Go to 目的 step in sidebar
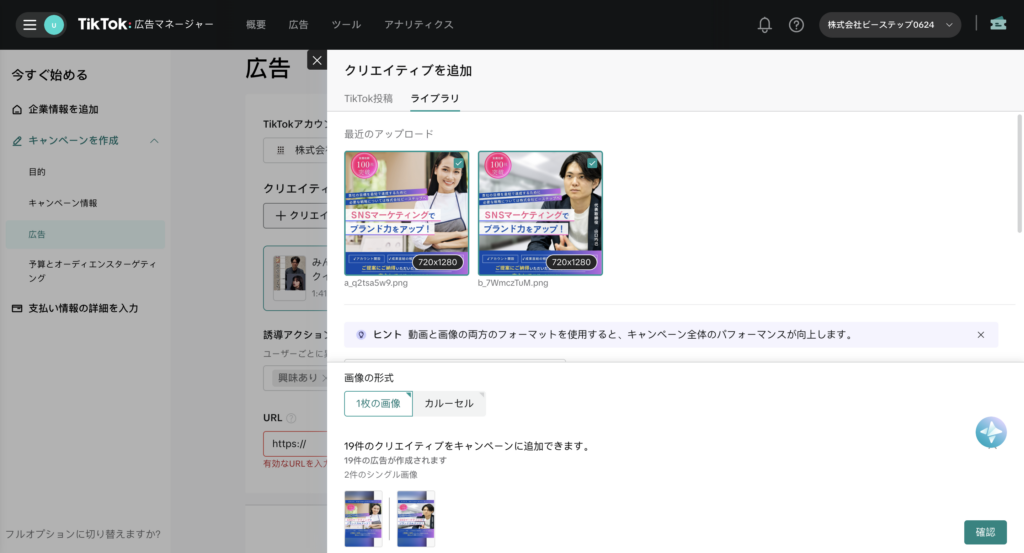 [x=37, y=172]
